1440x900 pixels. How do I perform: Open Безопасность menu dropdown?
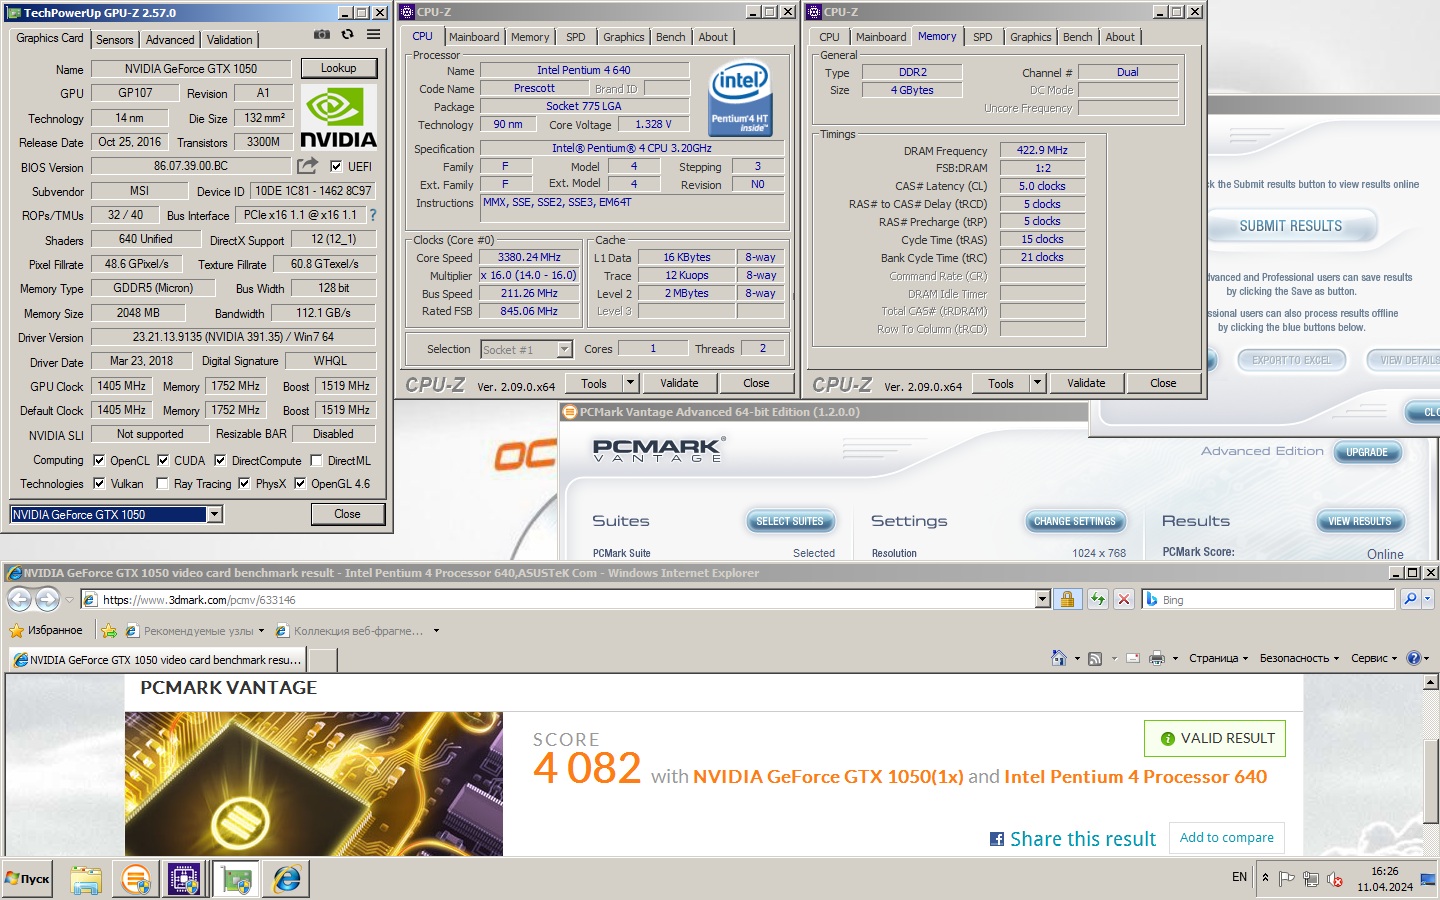[x=1299, y=658]
